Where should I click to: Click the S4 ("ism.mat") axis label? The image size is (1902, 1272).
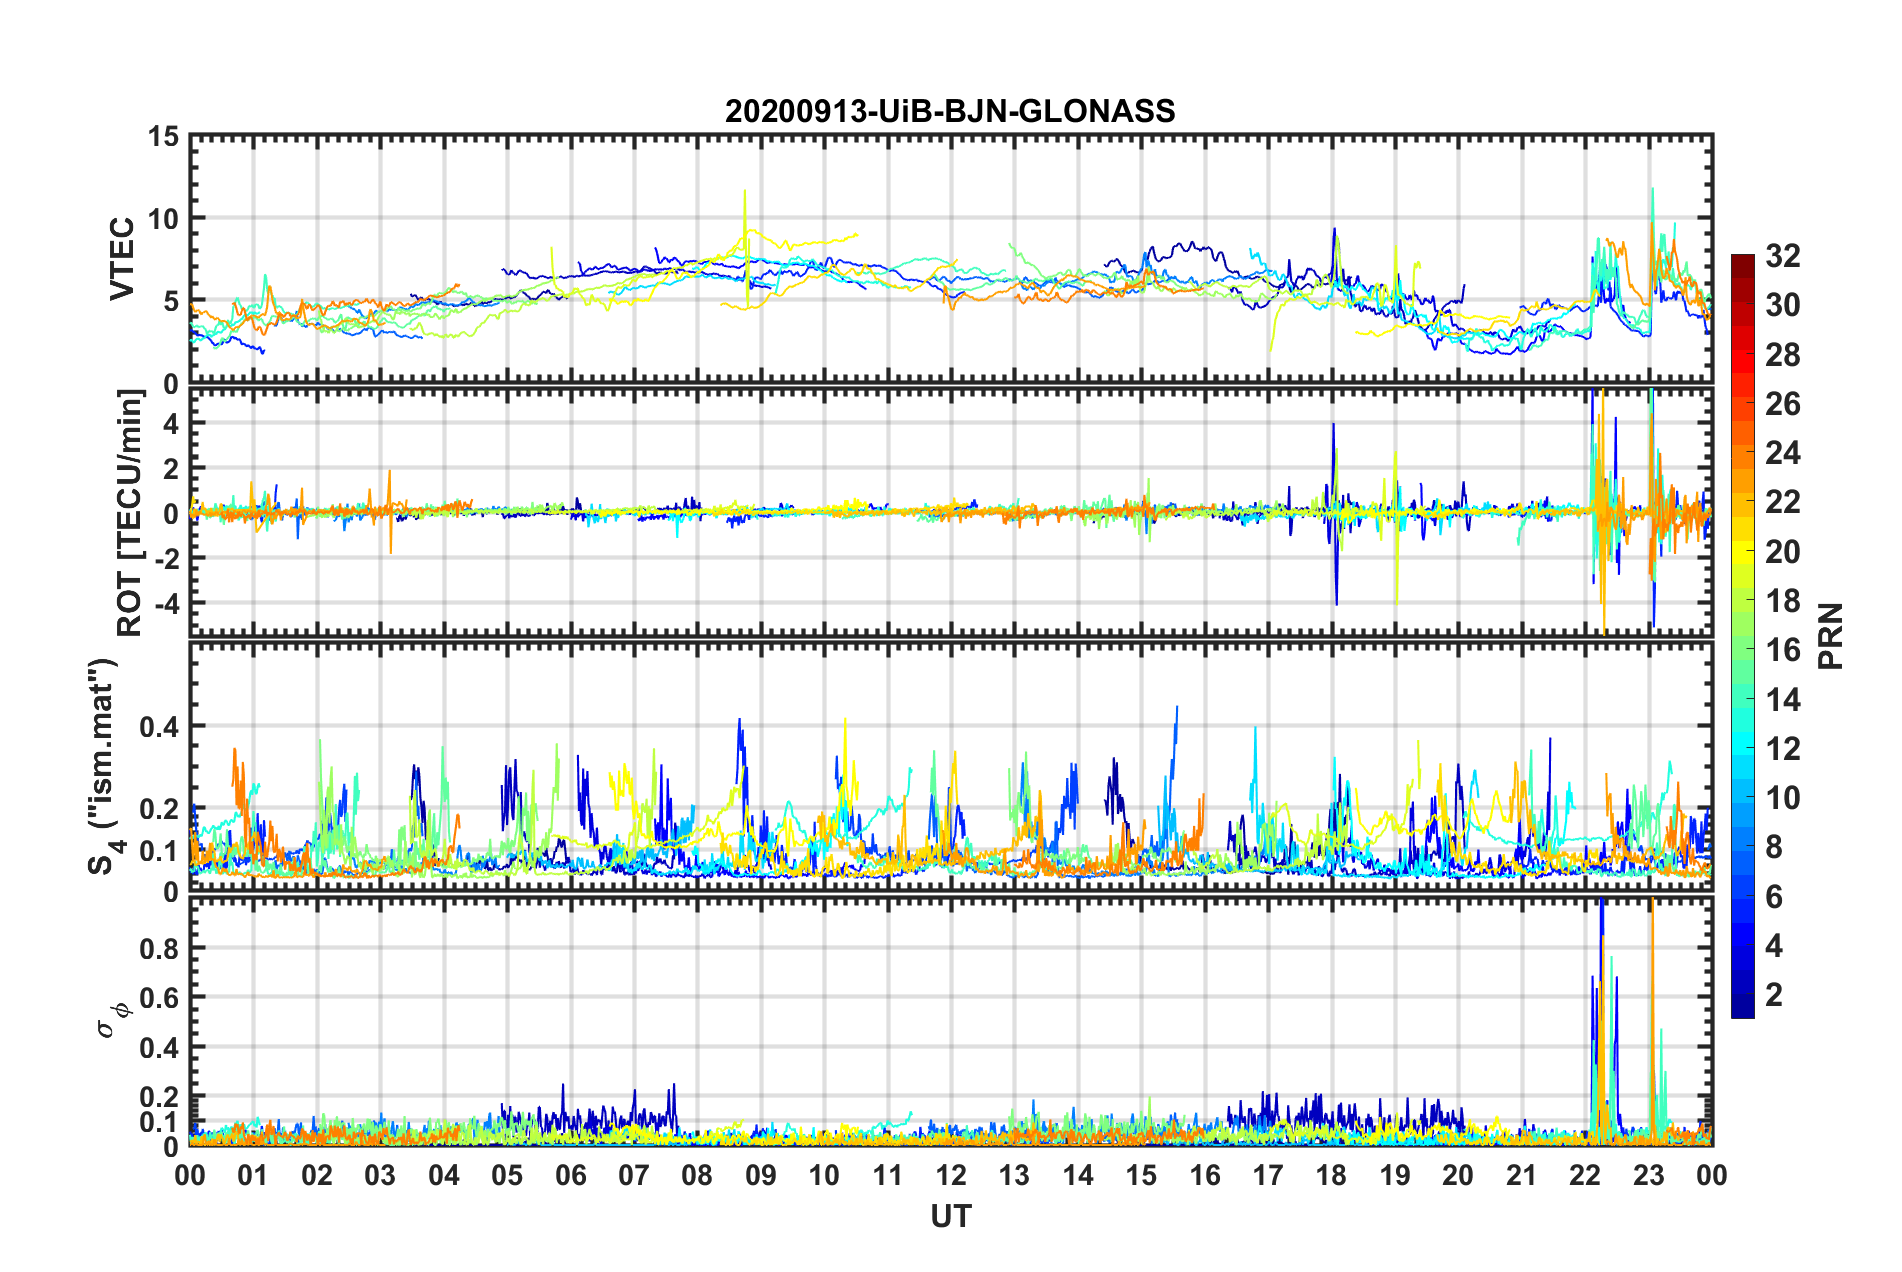(103, 767)
